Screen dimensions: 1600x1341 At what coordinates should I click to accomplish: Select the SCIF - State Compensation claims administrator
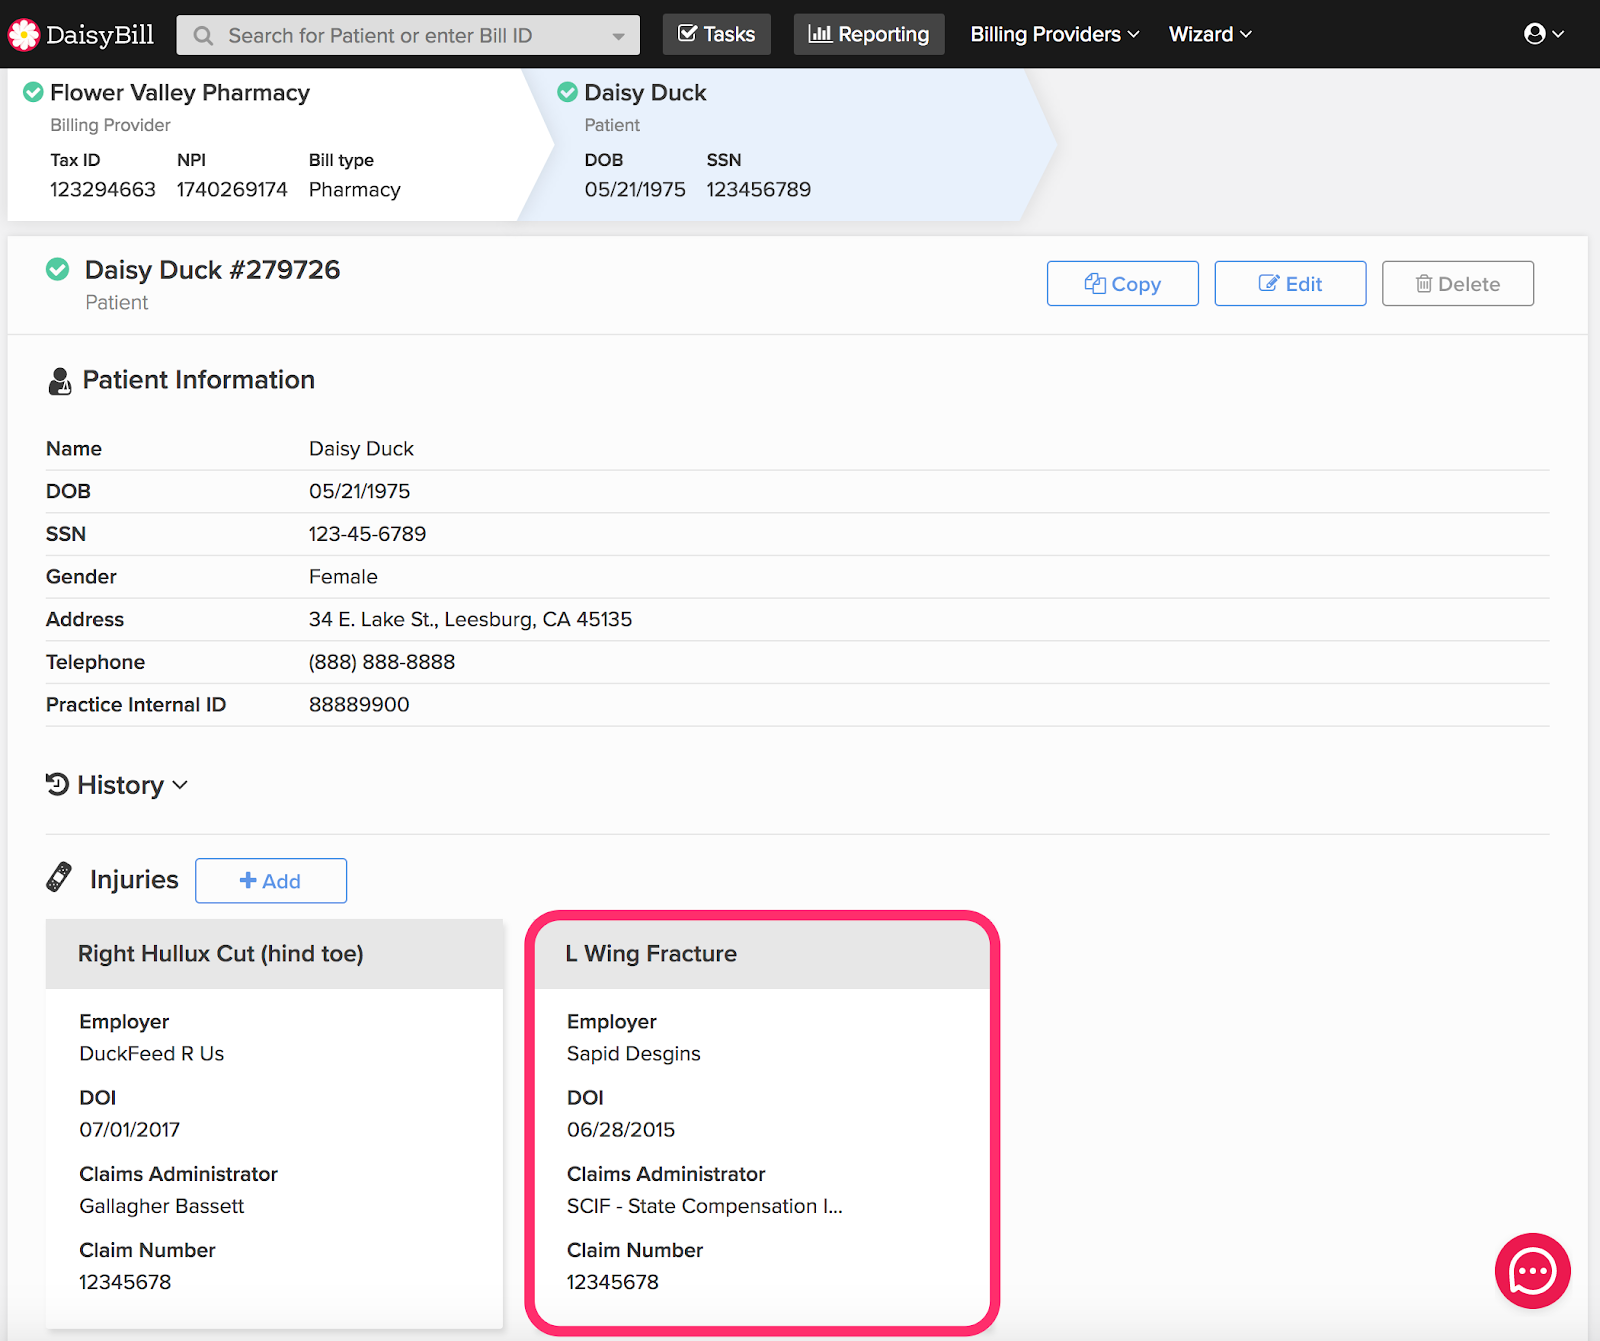pyautogui.click(x=705, y=1206)
